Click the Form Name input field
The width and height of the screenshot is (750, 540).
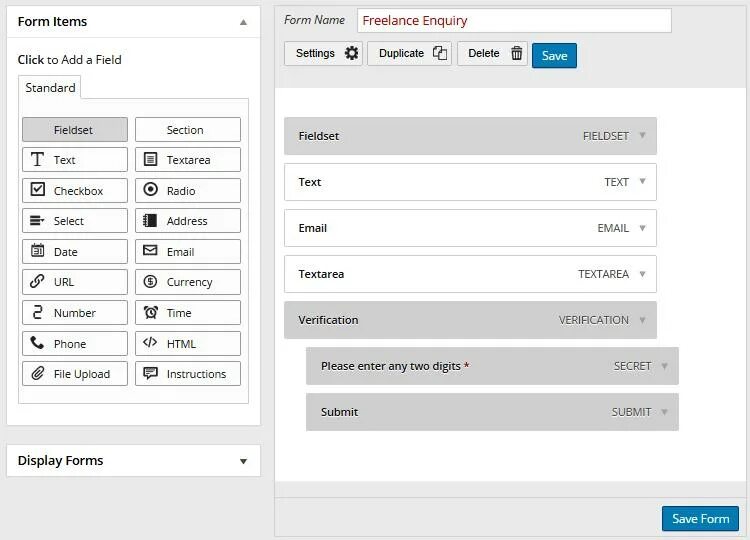point(514,21)
